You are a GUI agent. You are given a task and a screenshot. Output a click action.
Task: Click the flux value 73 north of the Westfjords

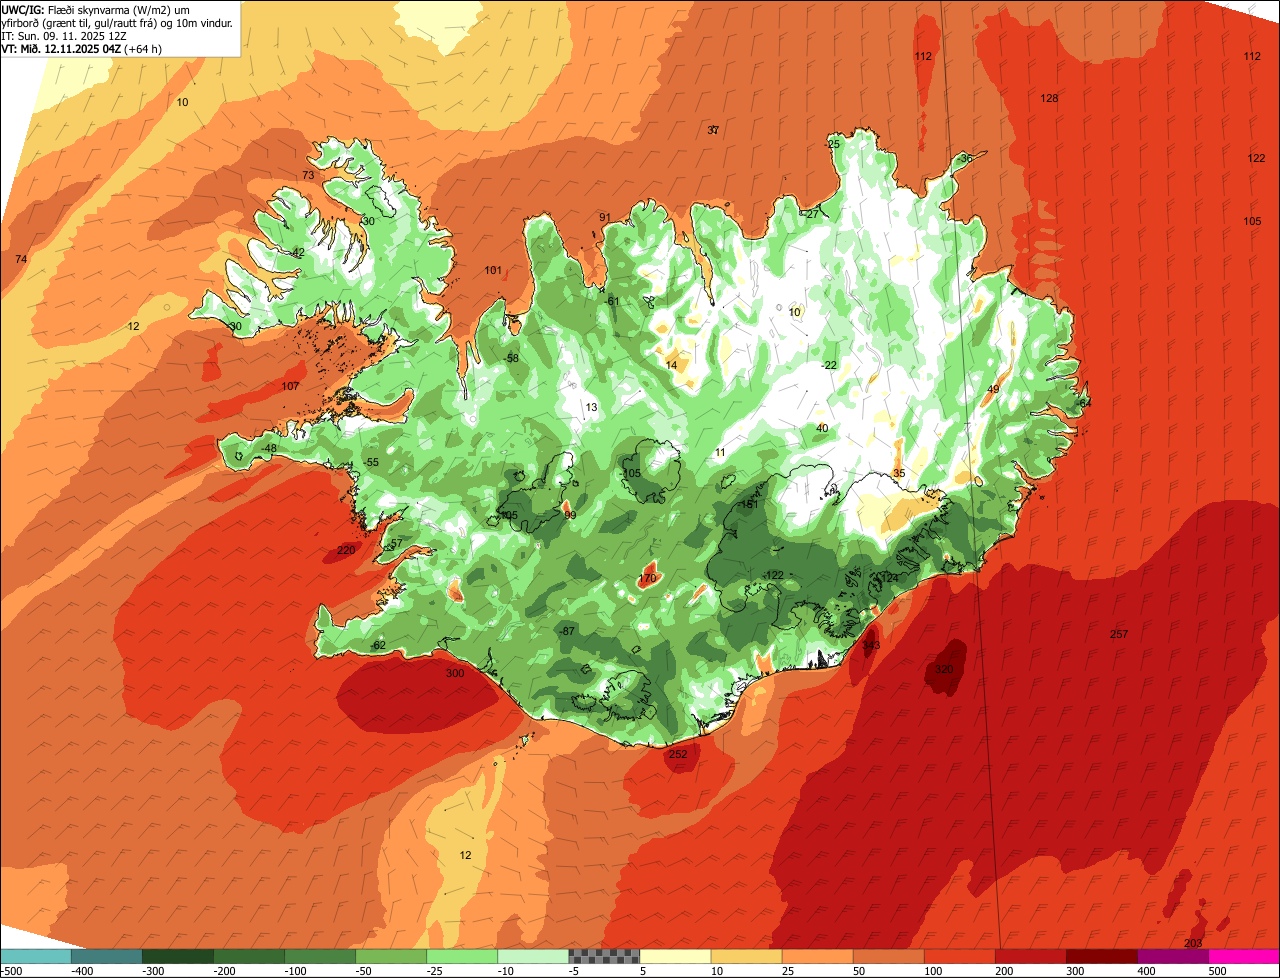(x=308, y=175)
